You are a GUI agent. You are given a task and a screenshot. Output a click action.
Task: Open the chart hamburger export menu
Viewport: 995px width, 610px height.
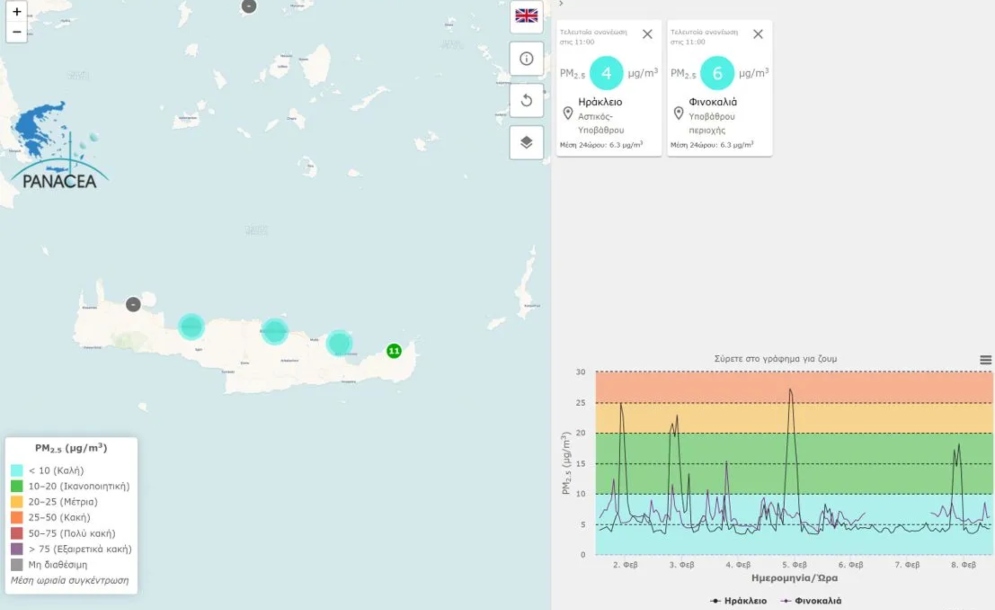986,360
